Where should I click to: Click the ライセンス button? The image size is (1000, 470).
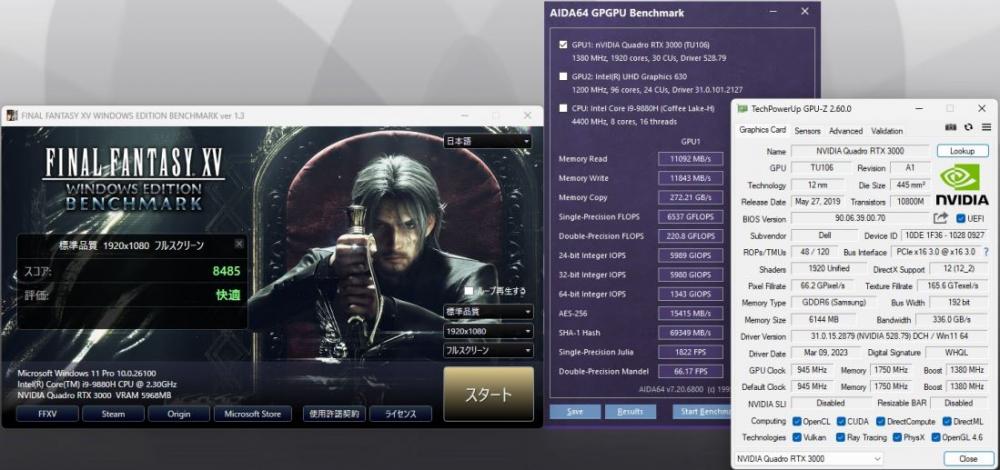(401, 414)
